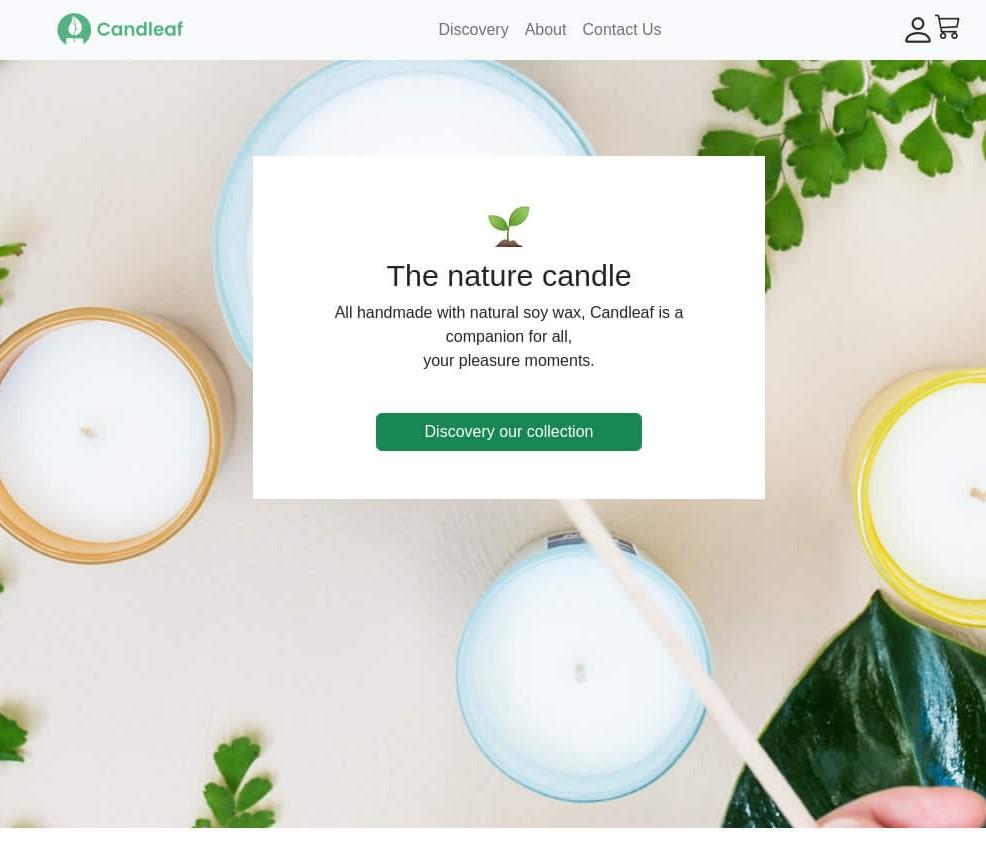Click the seedling sprout emoji
The width and height of the screenshot is (986, 851).
pyautogui.click(x=509, y=226)
